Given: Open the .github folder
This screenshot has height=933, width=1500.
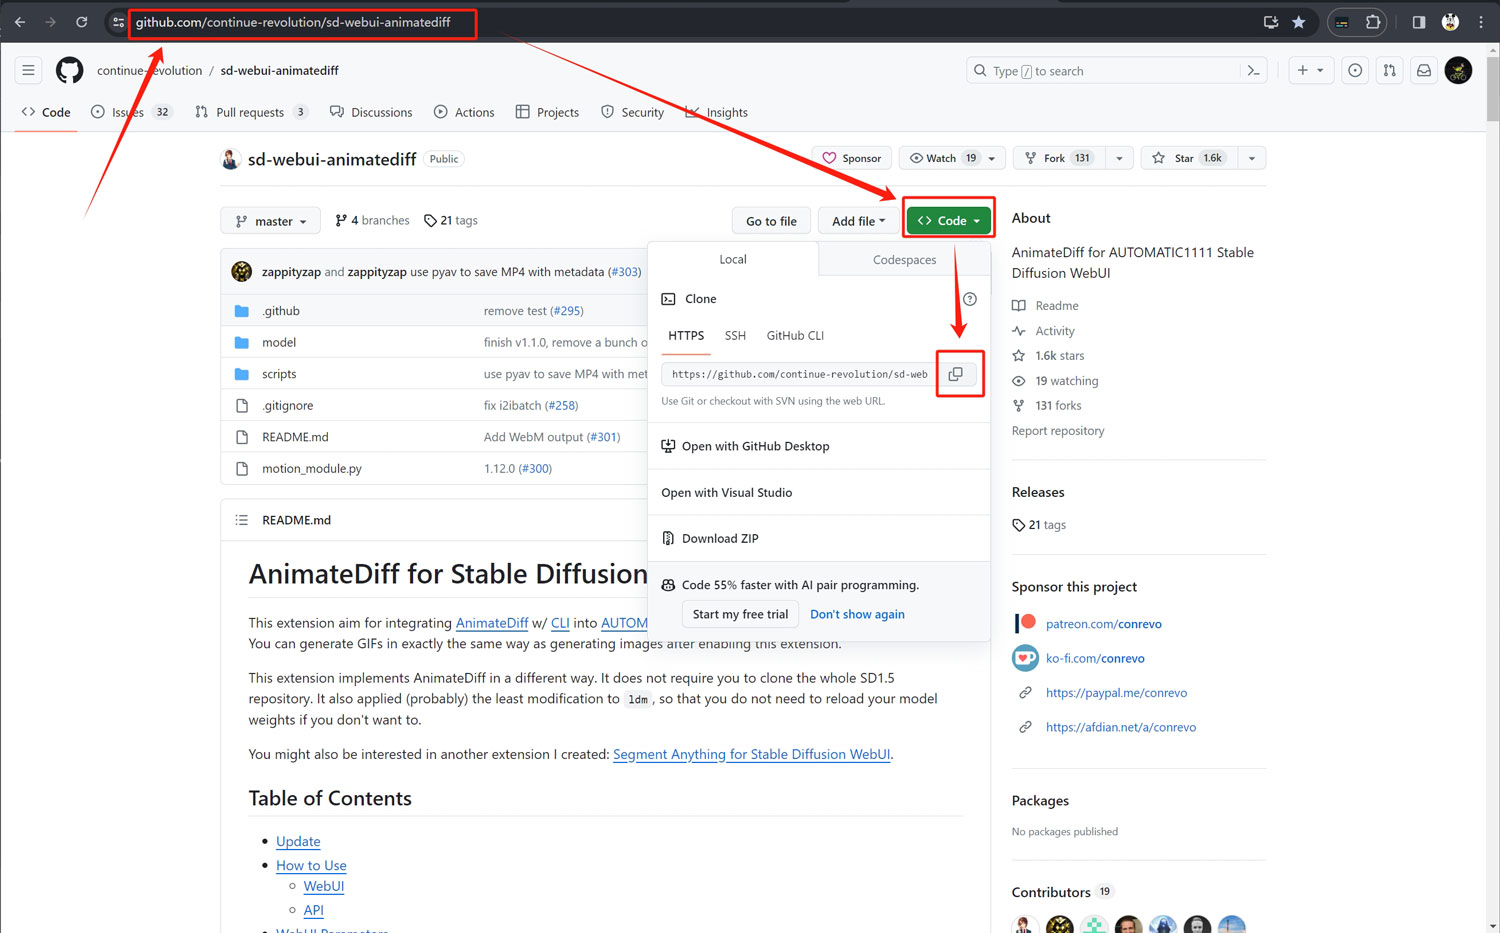Looking at the screenshot, I should [x=281, y=311].
